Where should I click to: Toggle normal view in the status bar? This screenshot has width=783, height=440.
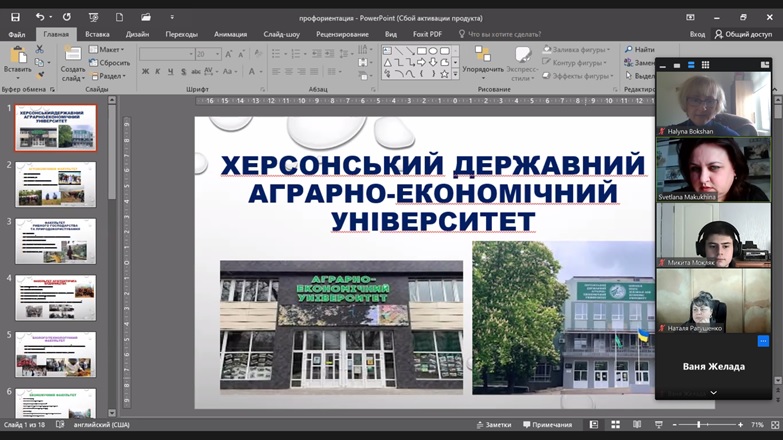(594, 425)
